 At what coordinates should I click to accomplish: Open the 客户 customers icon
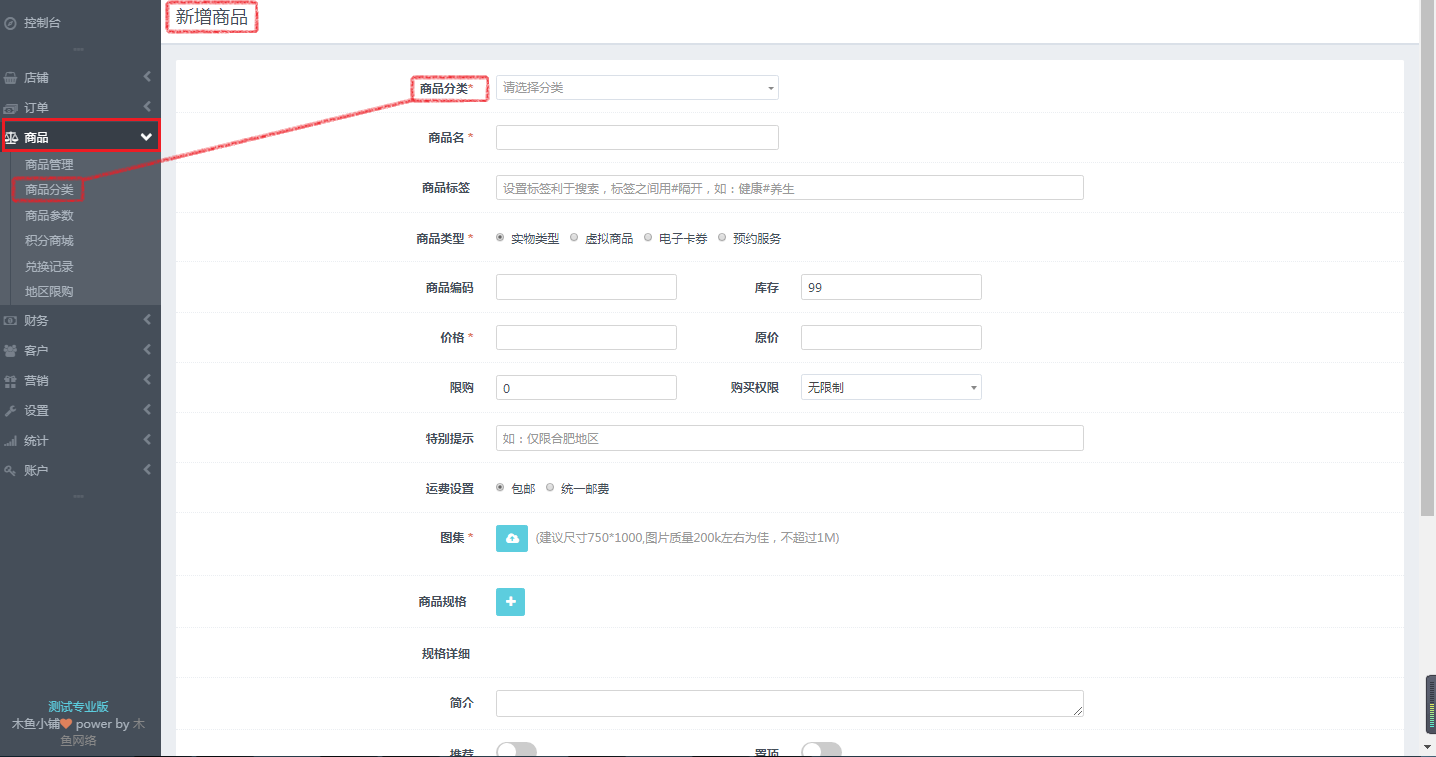point(12,350)
